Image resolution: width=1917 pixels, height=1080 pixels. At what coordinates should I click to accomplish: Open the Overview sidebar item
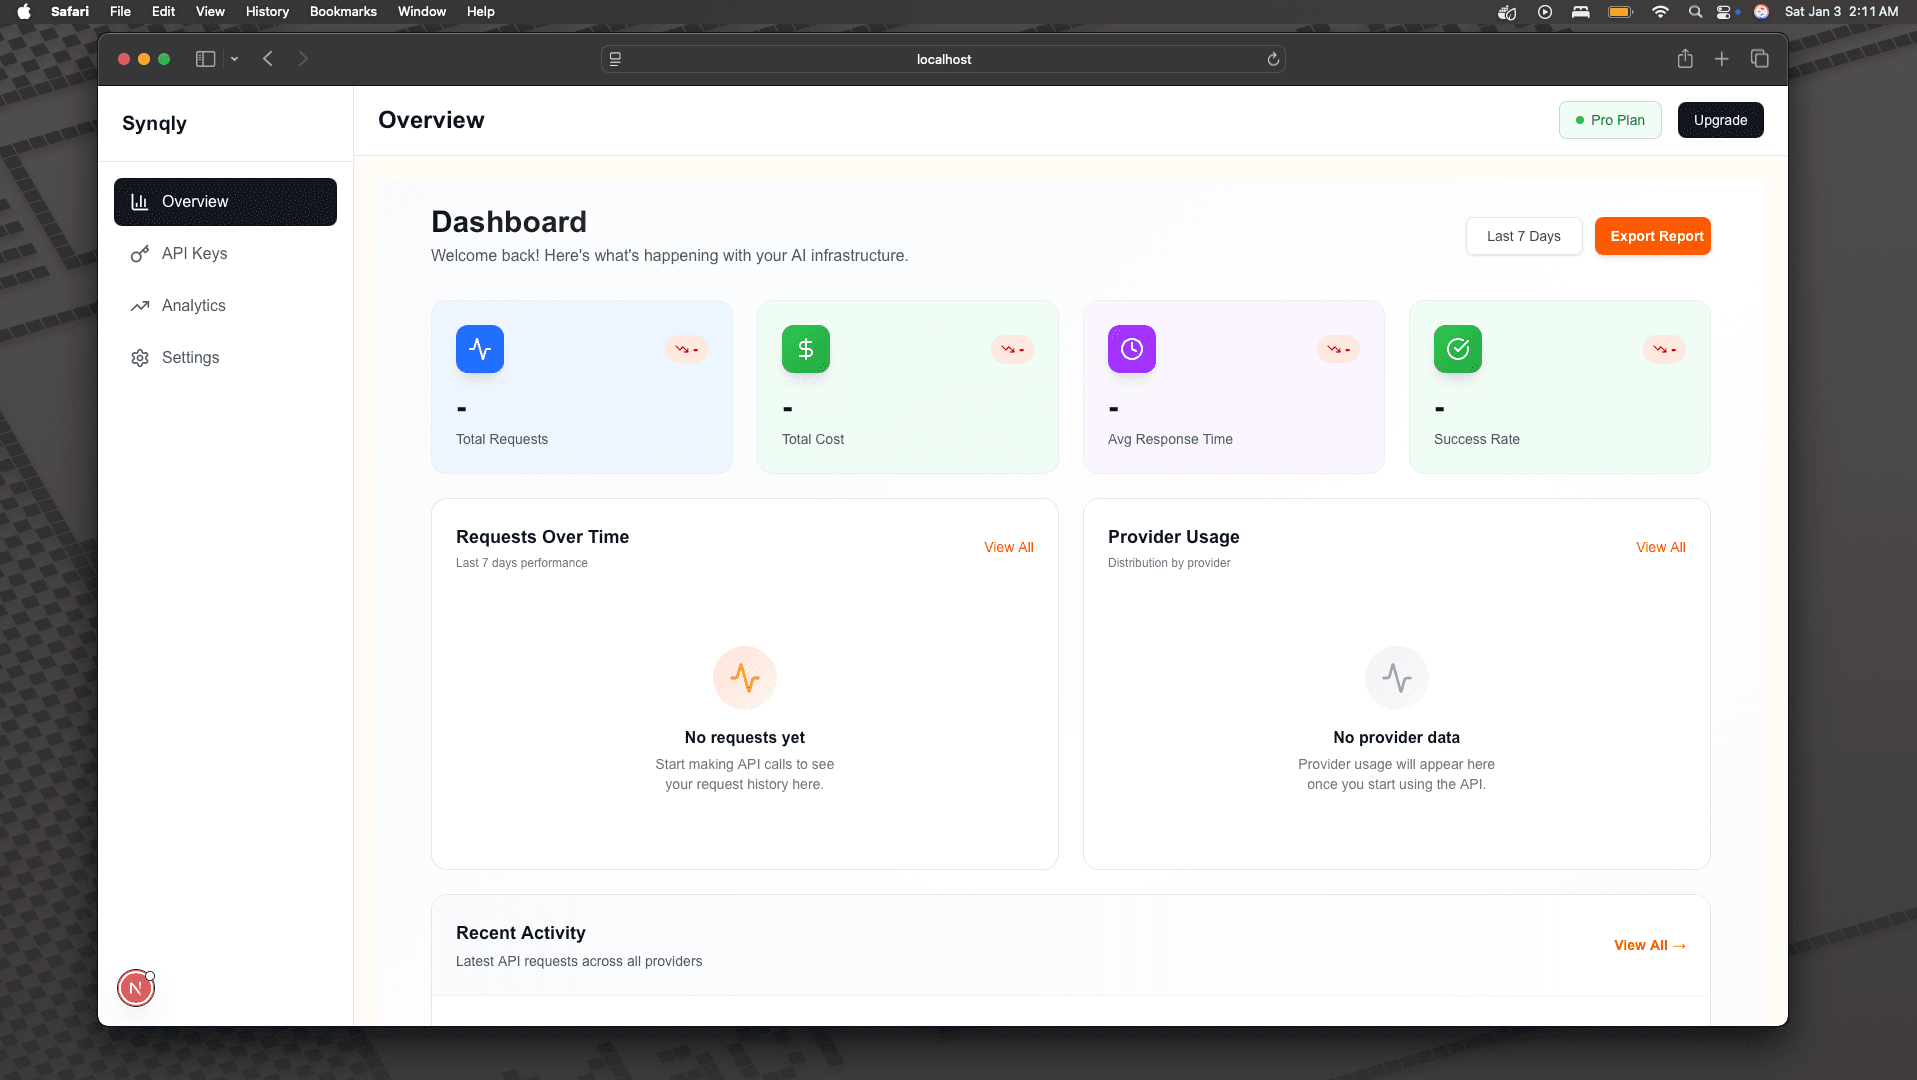click(x=225, y=202)
